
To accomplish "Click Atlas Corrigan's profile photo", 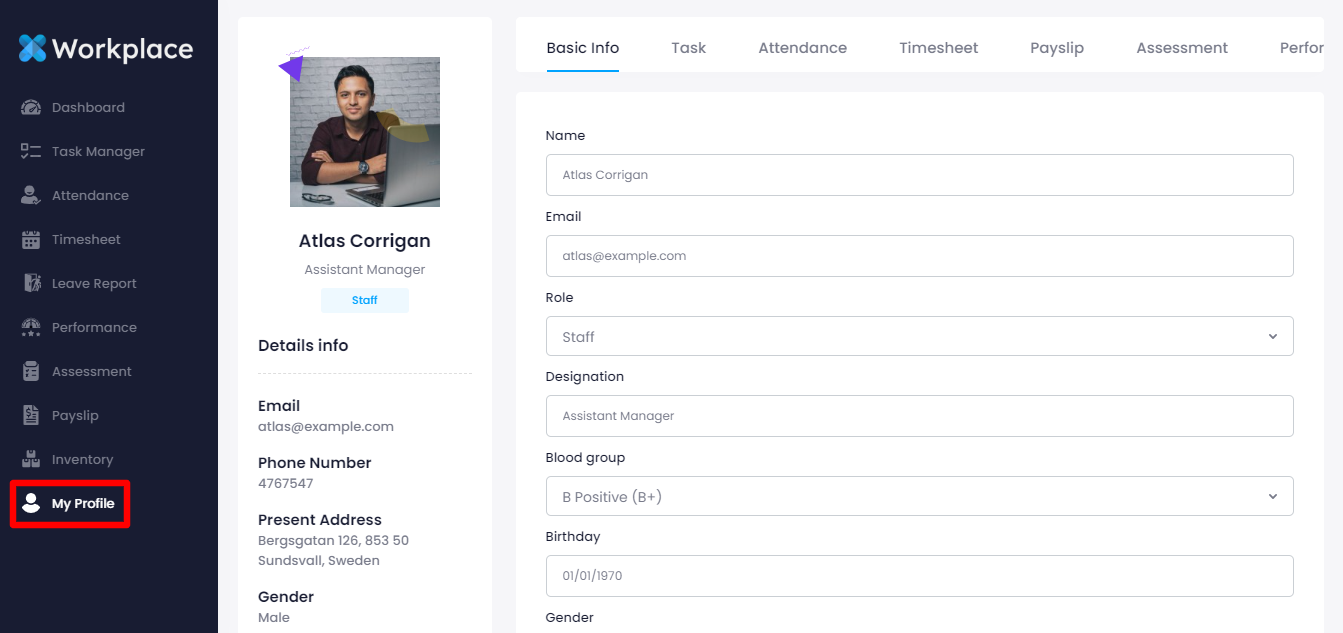I will click(365, 132).
